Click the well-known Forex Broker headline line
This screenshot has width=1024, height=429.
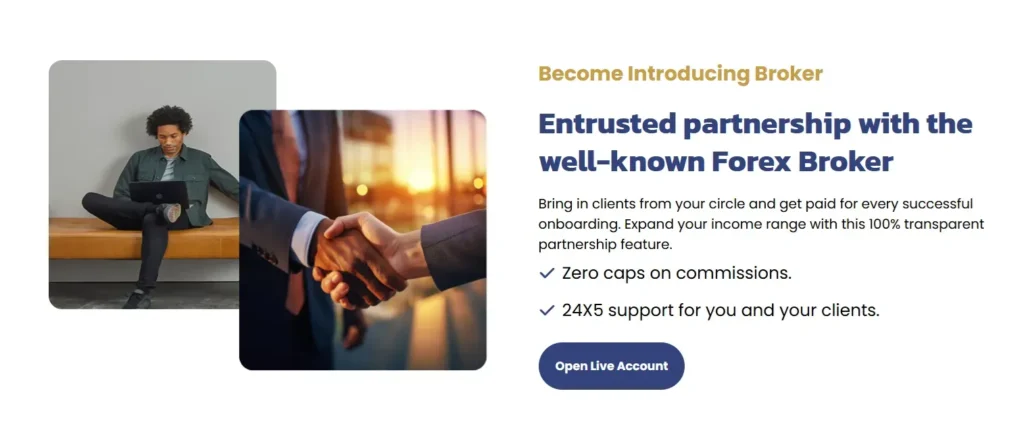(x=715, y=162)
